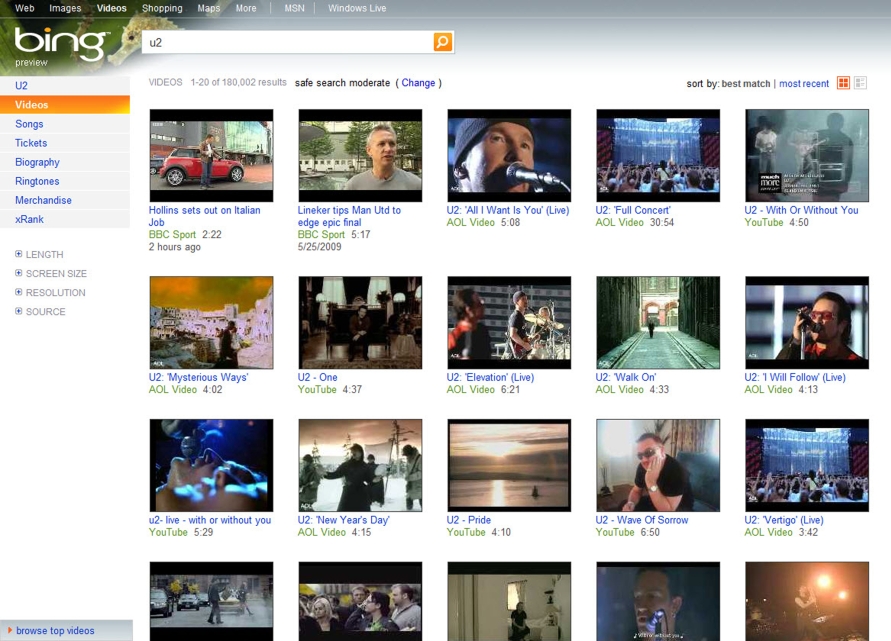Open the Hollins Italian Job video thumbnail

coord(211,155)
